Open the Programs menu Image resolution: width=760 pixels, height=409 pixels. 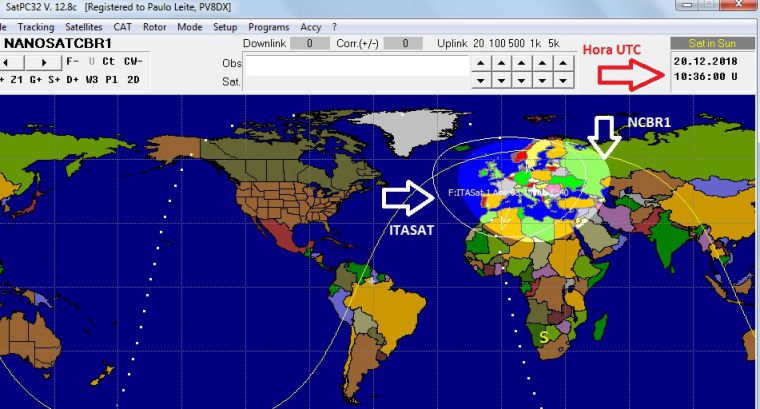pos(268,27)
